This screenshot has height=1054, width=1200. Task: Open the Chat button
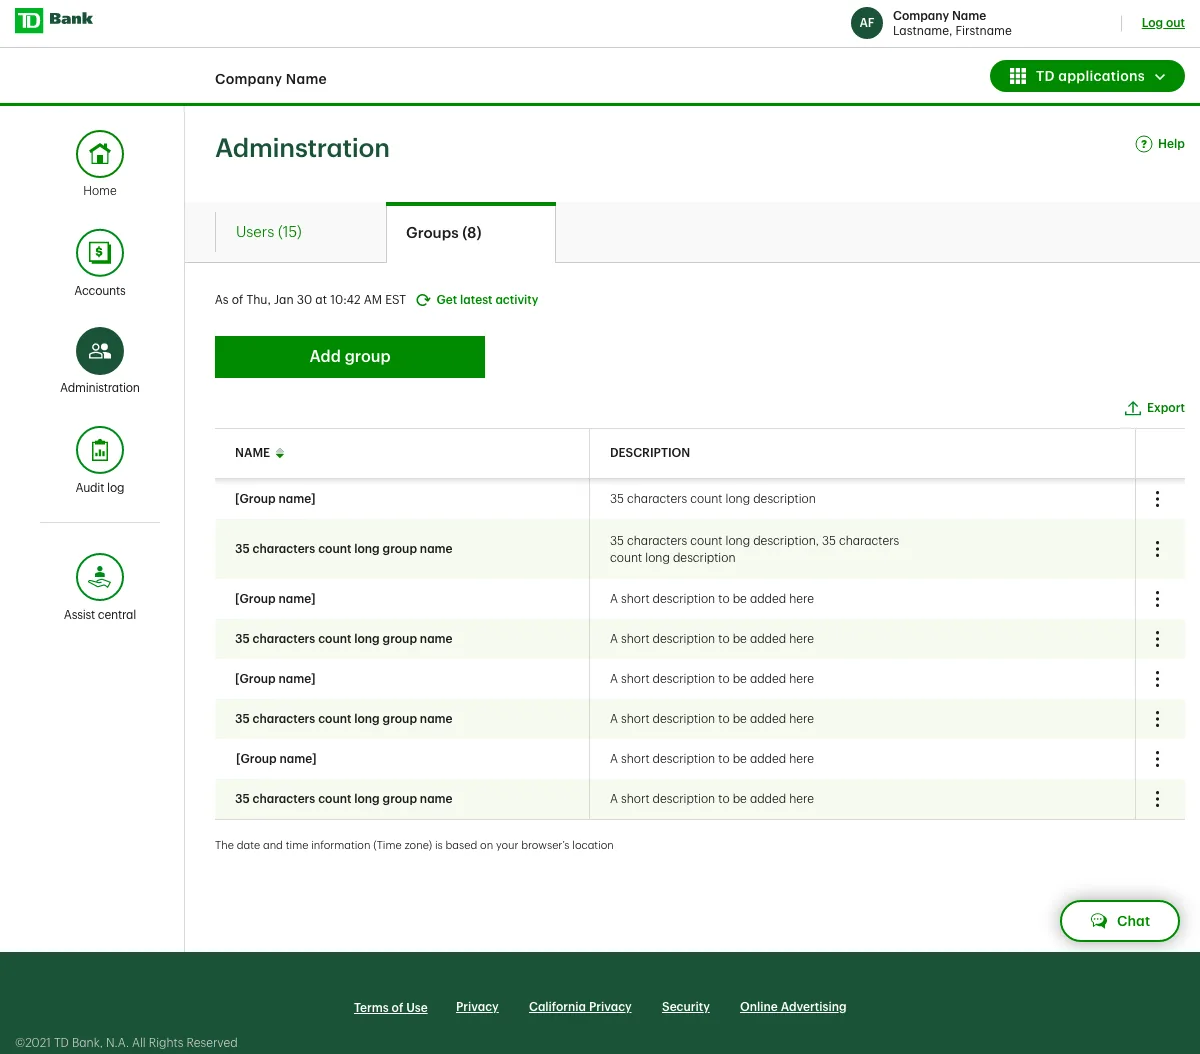click(1120, 921)
